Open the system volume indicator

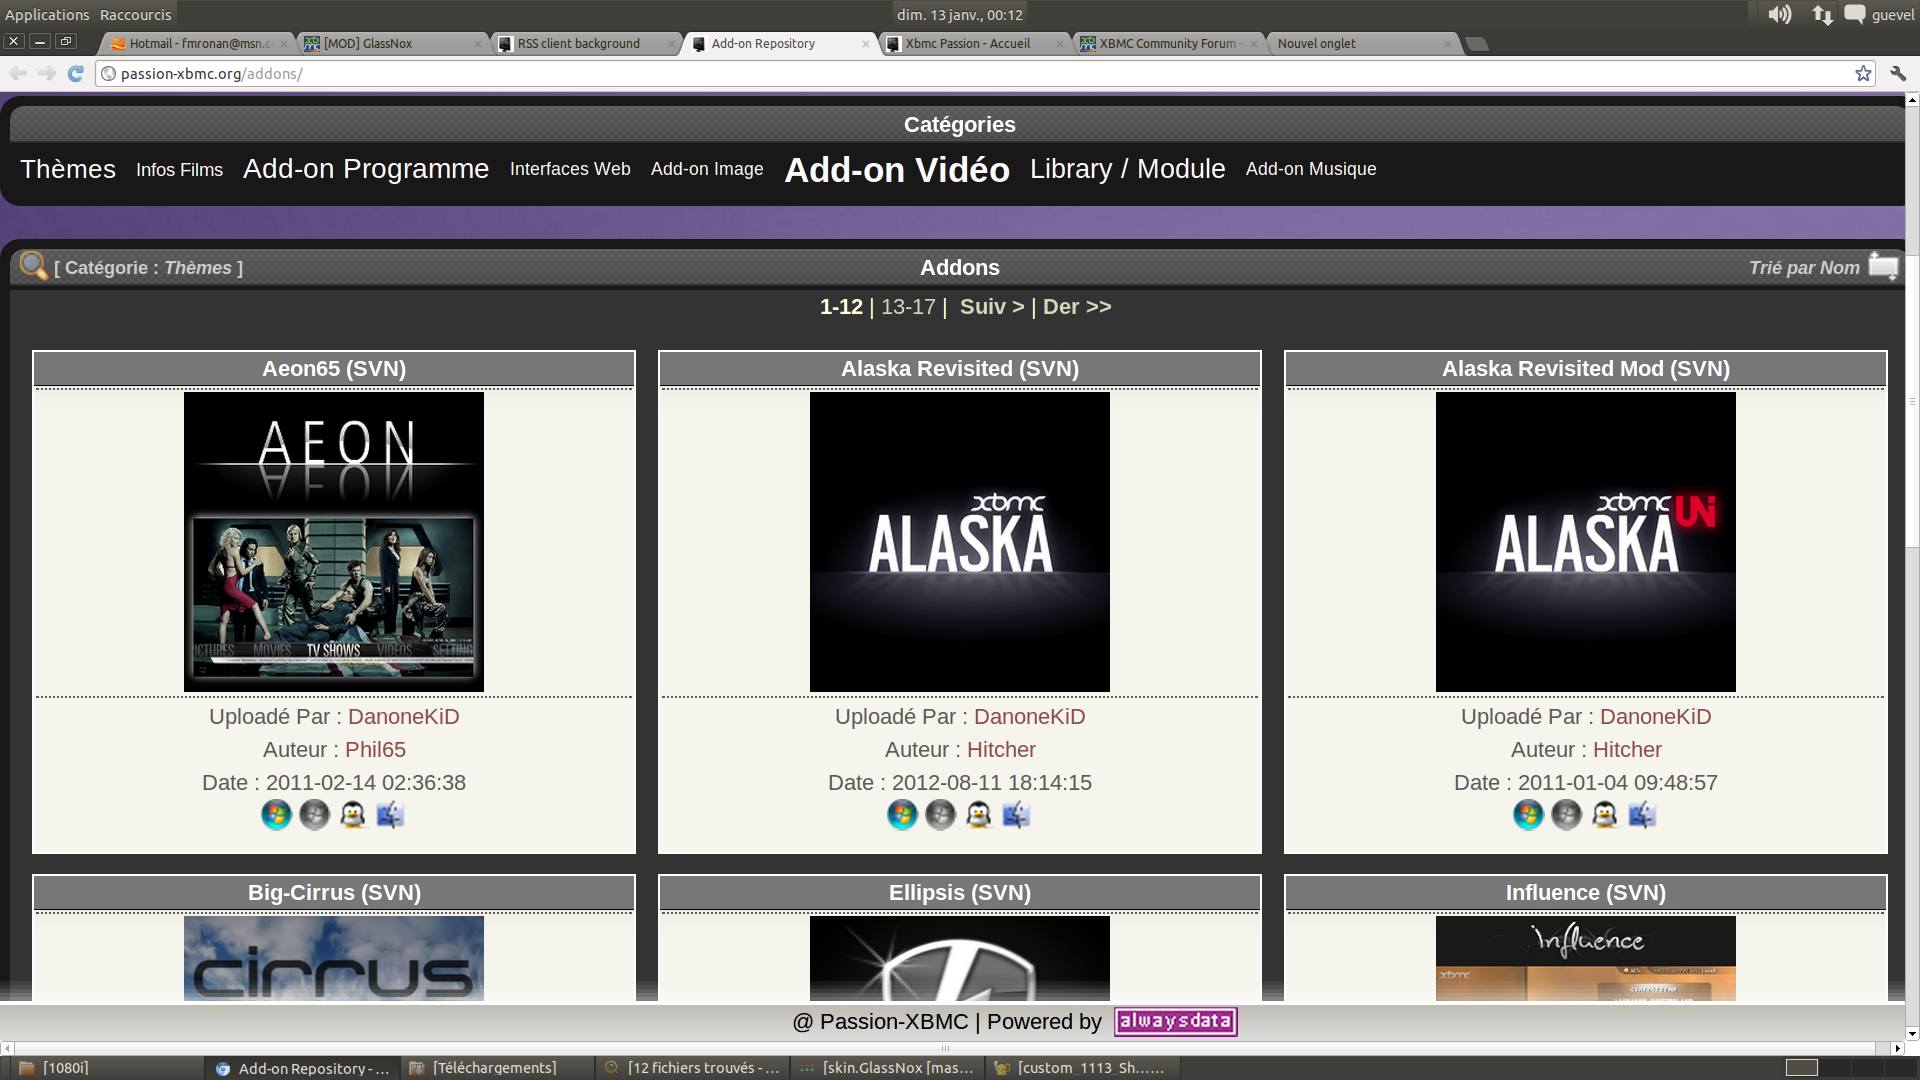pos(1779,14)
